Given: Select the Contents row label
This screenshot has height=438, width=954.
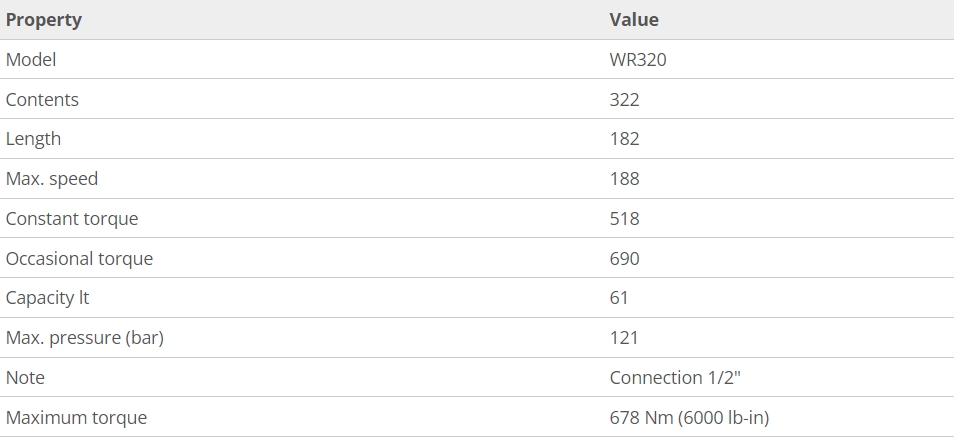Looking at the screenshot, I should (x=42, y=100).
